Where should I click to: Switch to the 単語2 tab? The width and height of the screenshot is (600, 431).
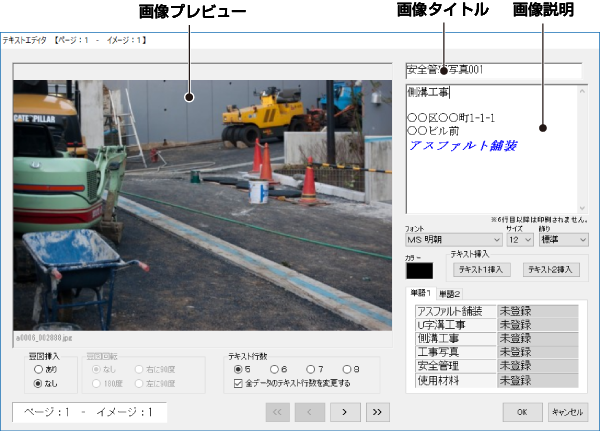click(x=450, y=294)
